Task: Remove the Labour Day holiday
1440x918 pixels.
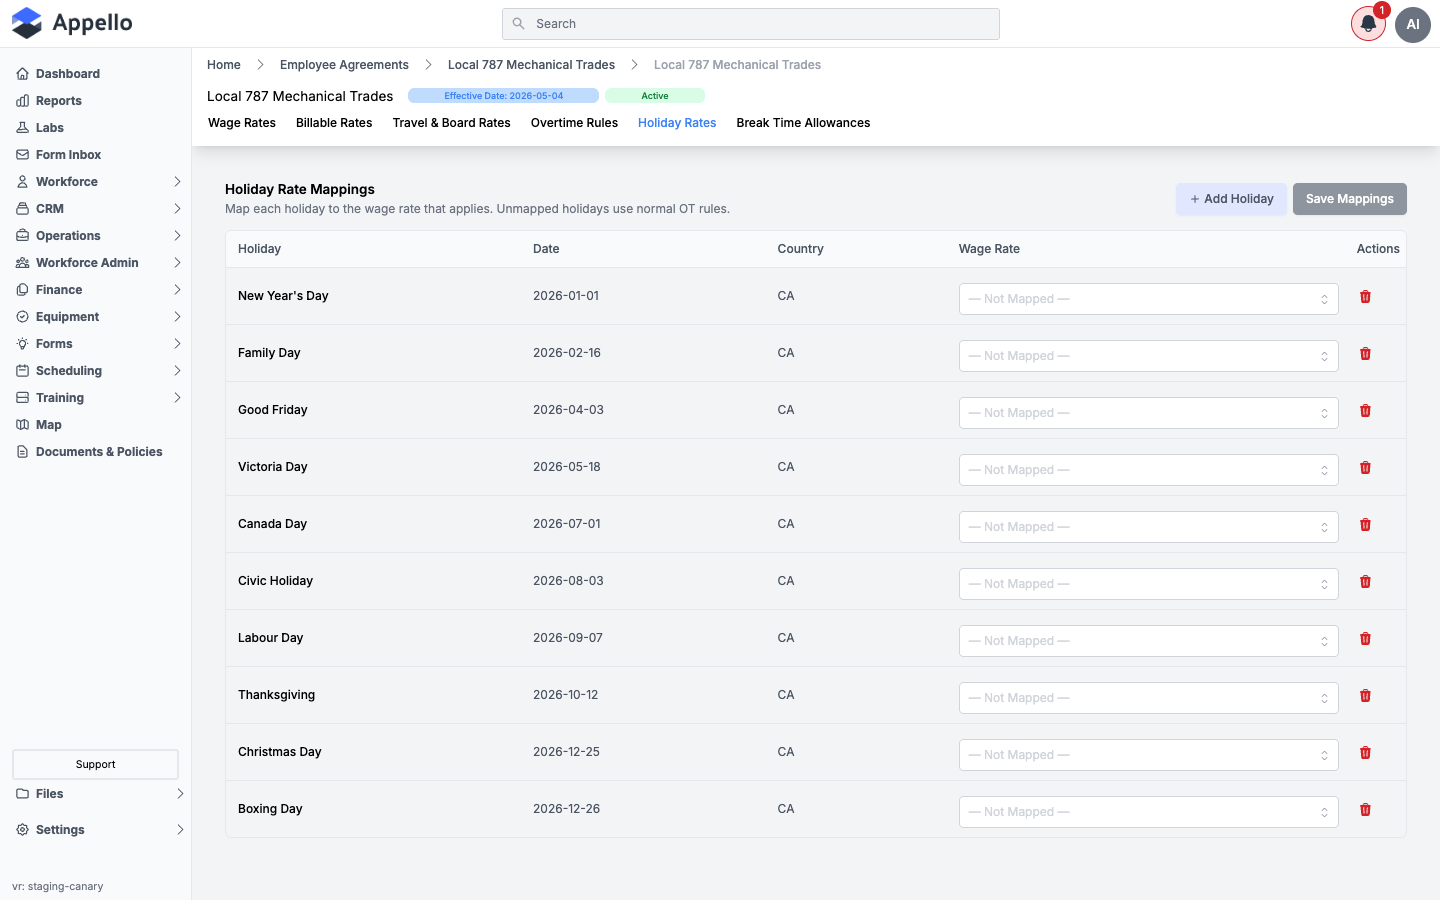Action: point(1365,639)
